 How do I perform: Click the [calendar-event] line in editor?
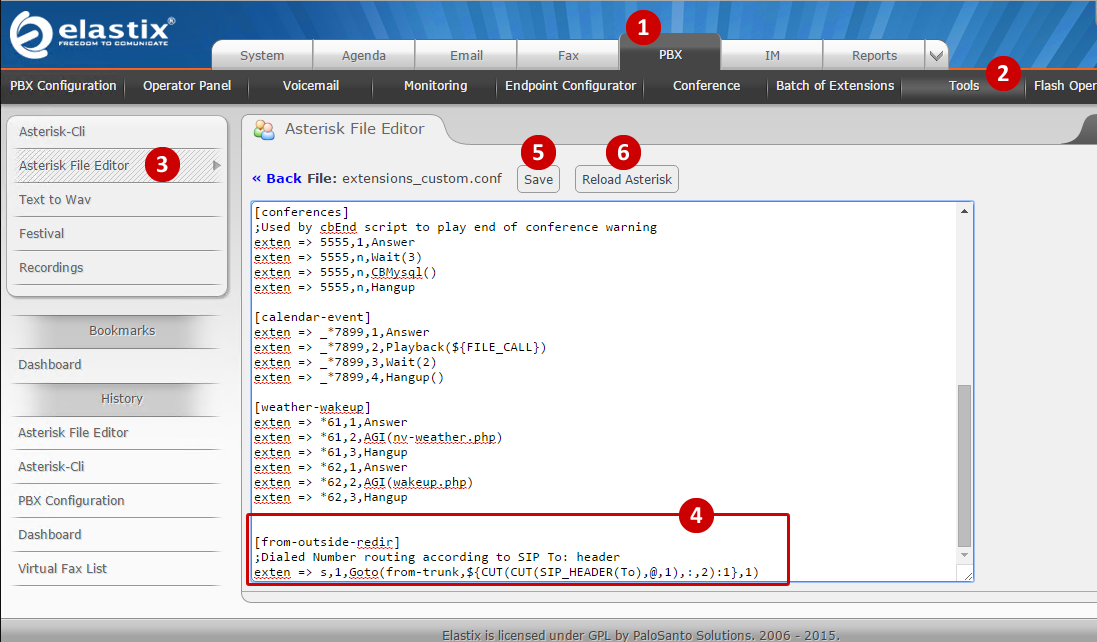[312, 317]
